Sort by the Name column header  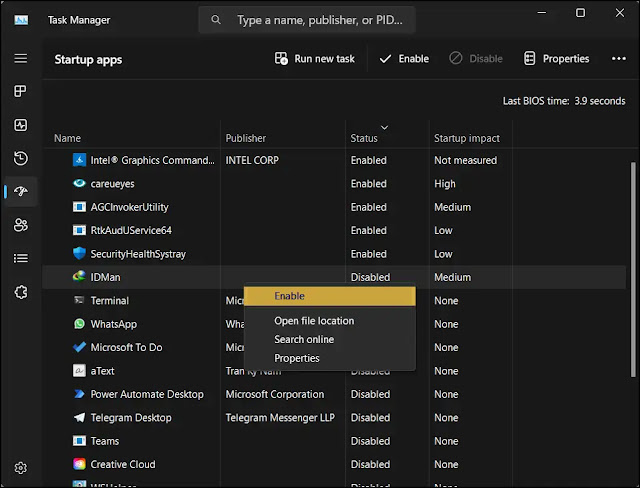pyautogui.click(x=67, y=138)
